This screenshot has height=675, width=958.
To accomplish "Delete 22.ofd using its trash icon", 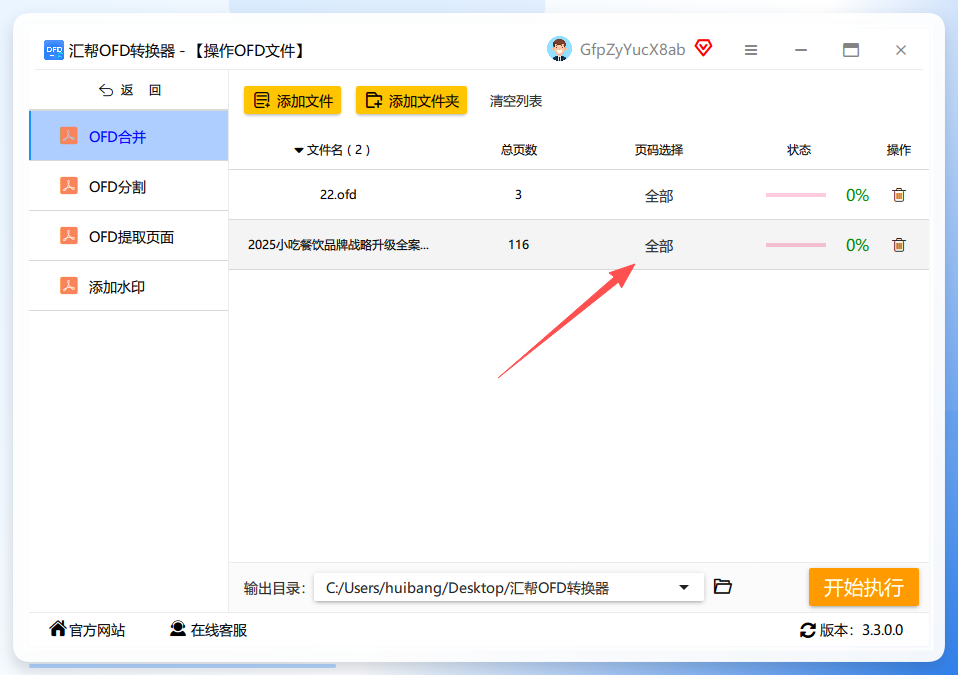I will [x=899, y=195].
